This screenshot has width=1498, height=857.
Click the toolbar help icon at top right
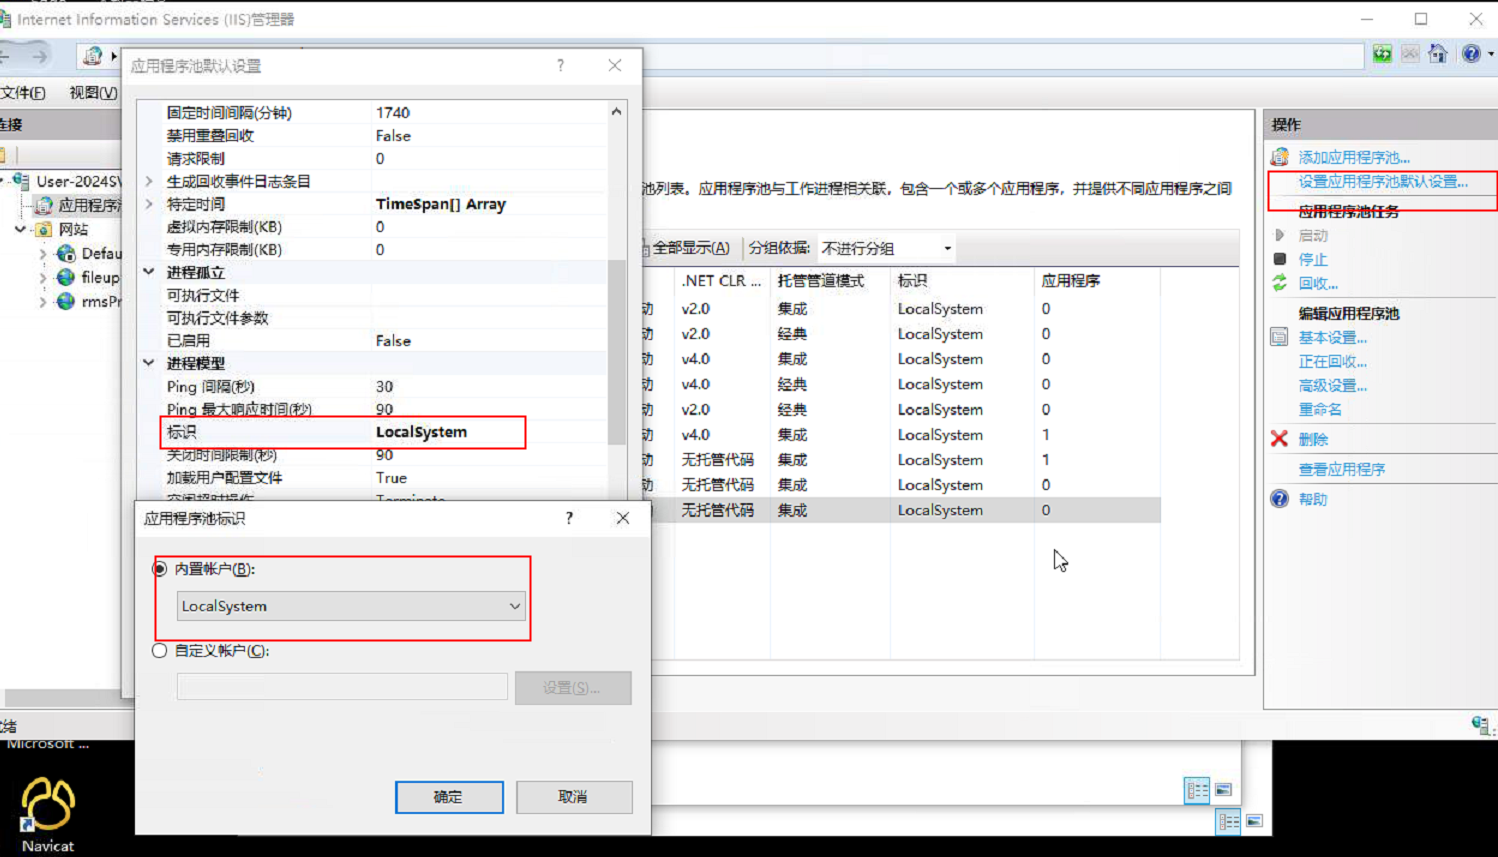tap(1471, 54)
